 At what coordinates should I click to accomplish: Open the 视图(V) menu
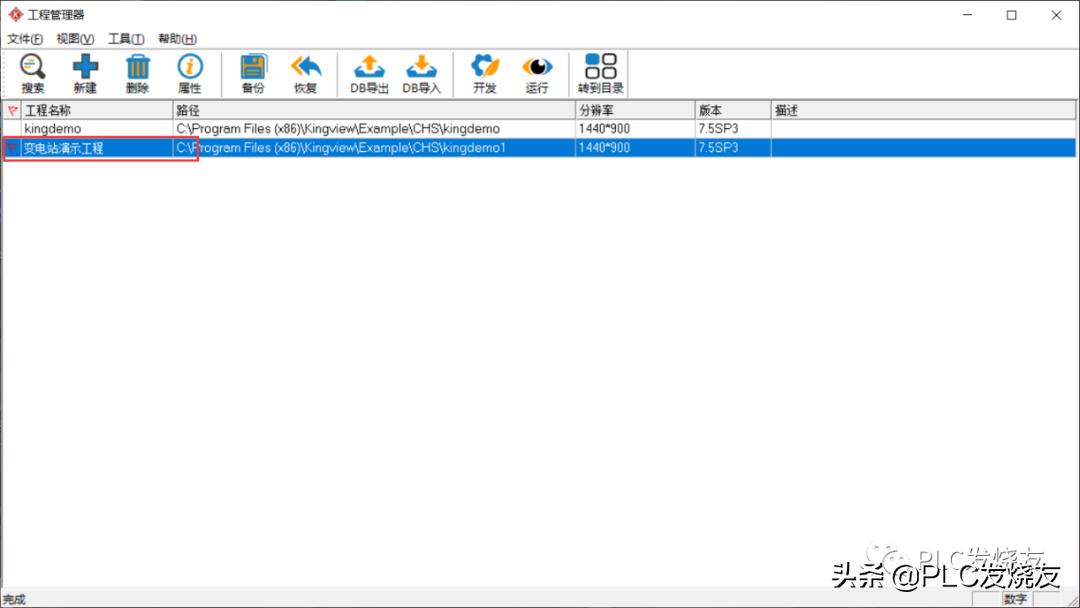(x=75, y=39)
